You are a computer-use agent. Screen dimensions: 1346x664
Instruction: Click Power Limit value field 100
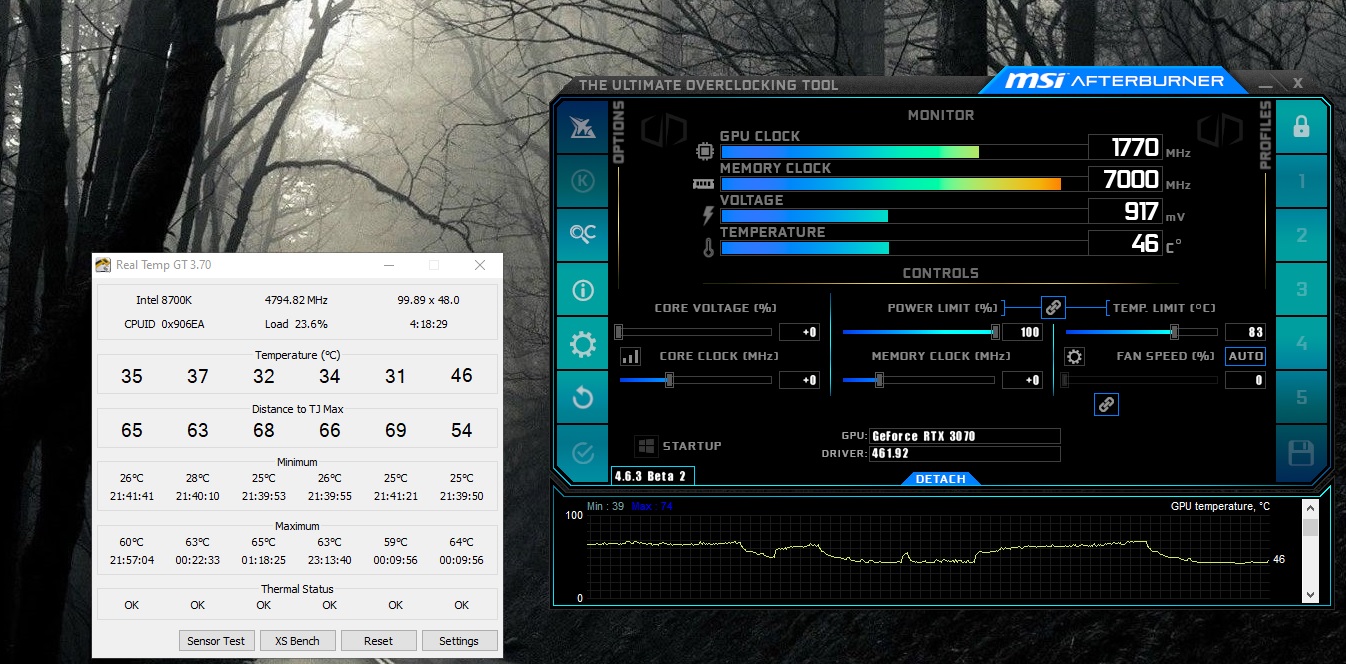click(1022, 332)
